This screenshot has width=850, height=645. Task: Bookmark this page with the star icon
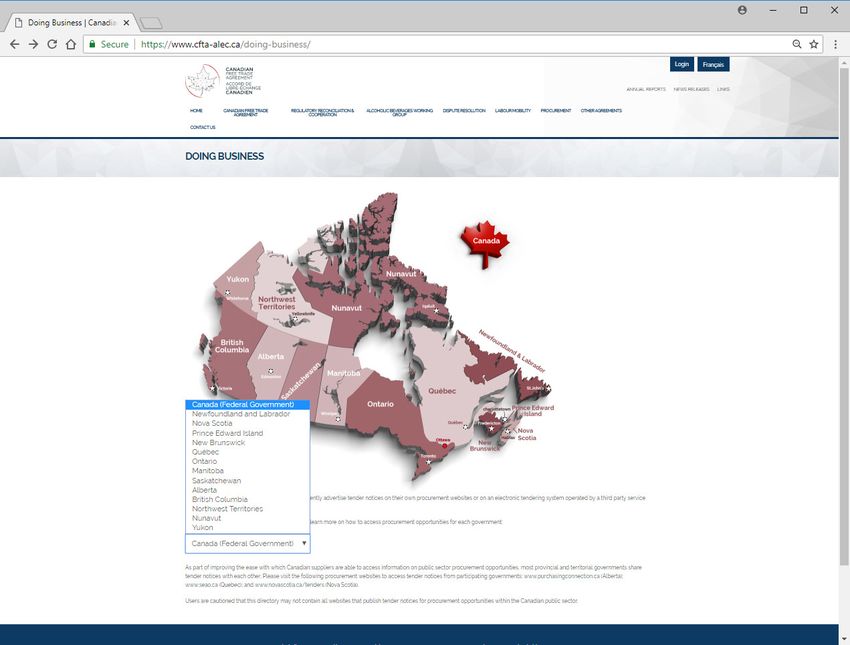814,44
